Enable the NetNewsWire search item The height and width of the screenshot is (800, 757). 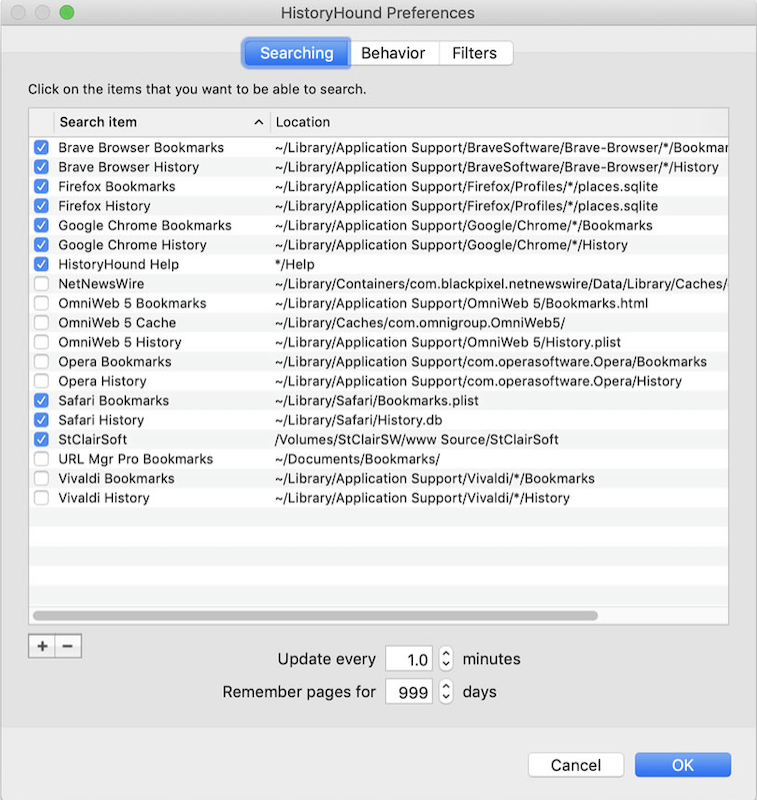point(41,284)
